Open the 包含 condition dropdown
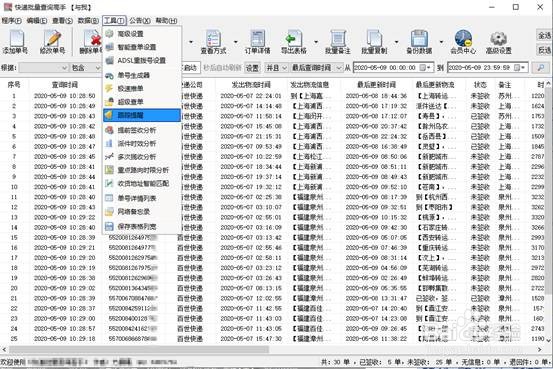 [x=86, y=67]
